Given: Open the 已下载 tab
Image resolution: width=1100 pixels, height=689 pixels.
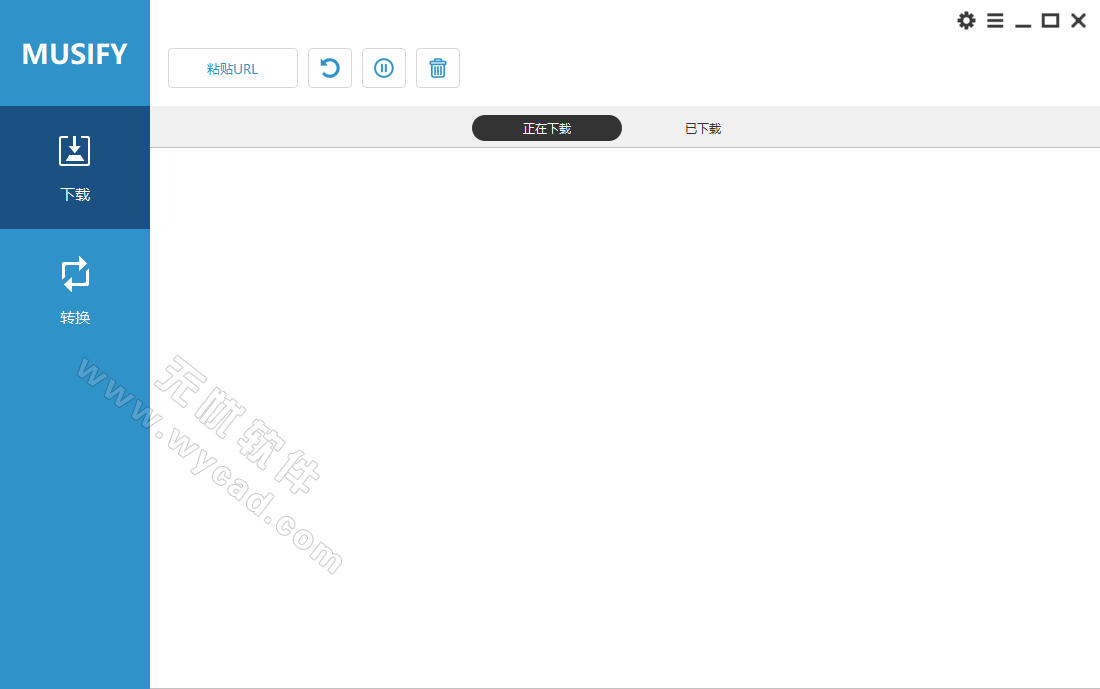Looking at the screenshot, I should pyautogui.click(x=703, y=128).
